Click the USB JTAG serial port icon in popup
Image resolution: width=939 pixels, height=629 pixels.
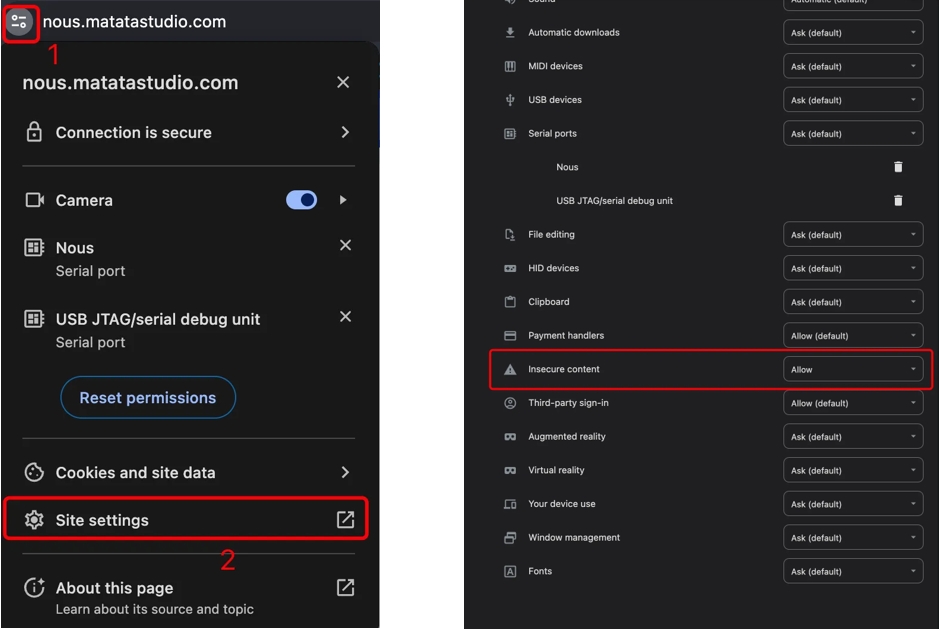click(x=34, y=319)
